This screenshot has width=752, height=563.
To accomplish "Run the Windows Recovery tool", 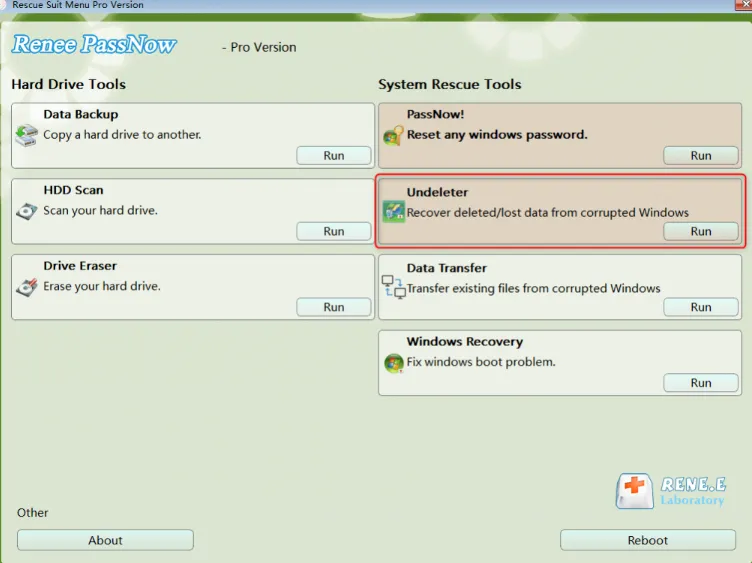I will (701, 383).
